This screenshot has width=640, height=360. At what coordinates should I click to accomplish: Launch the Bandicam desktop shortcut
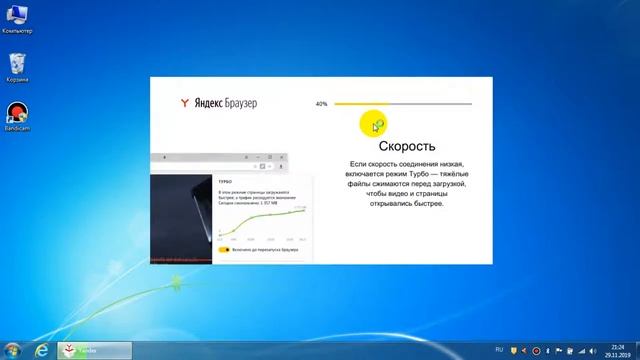click(x=17, y=116)
